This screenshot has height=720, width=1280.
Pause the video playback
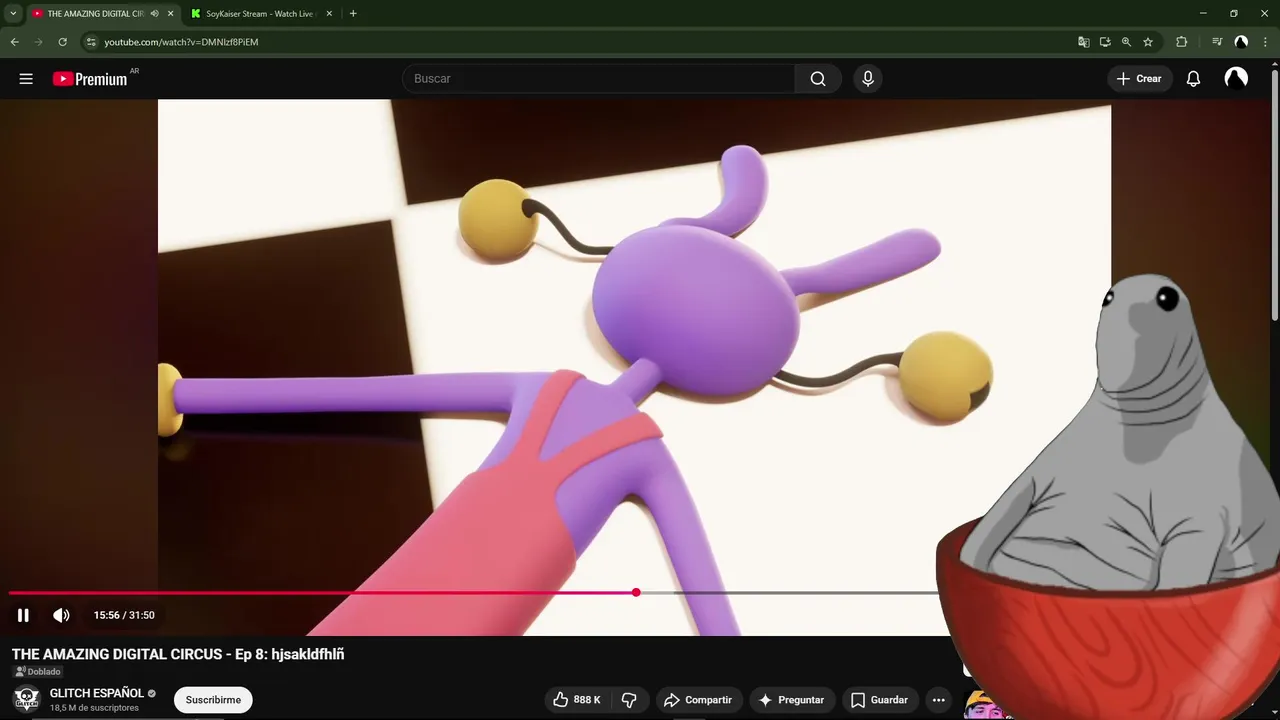pos(23,615)
